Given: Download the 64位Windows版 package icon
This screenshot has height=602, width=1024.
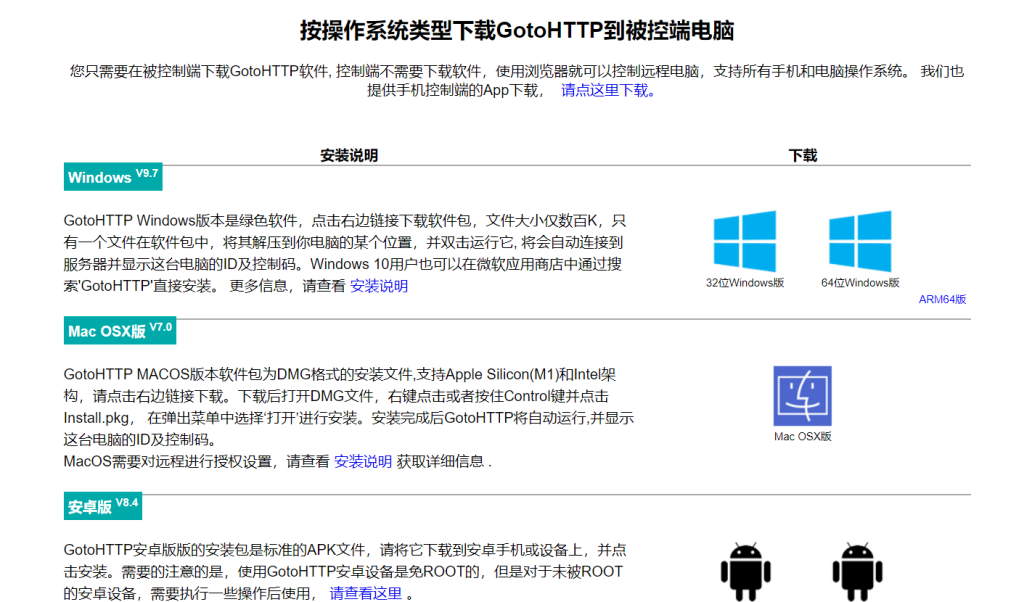Looking at the screenshot, I should coord(860,241).
